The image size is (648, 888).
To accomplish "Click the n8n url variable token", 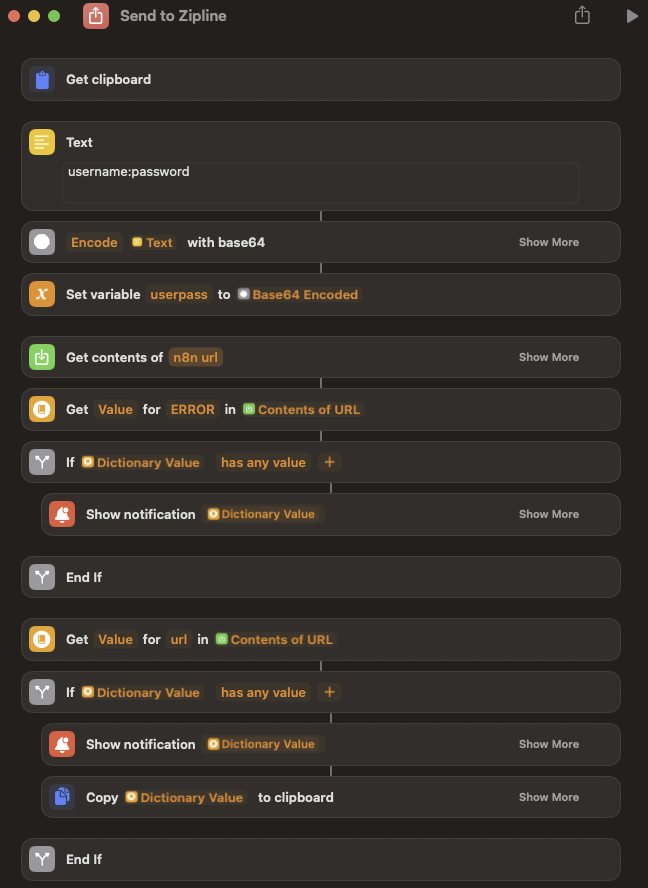I will 196,357.
